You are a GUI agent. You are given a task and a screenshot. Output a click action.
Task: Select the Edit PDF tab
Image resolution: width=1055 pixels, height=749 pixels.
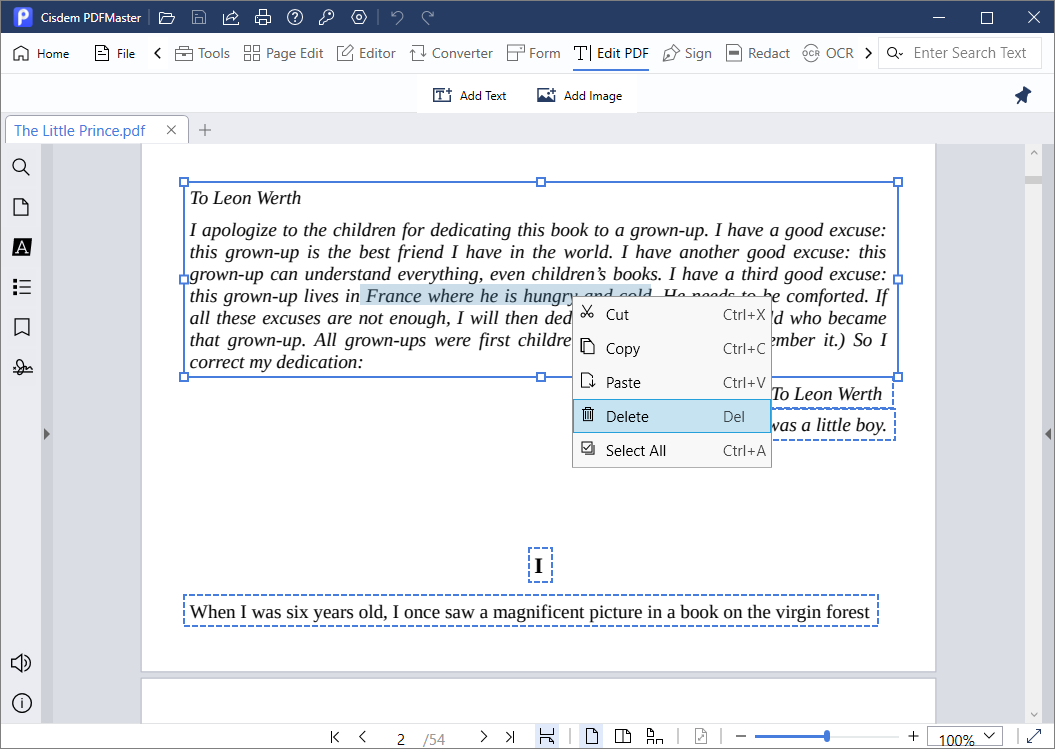(x=611, y=53)
